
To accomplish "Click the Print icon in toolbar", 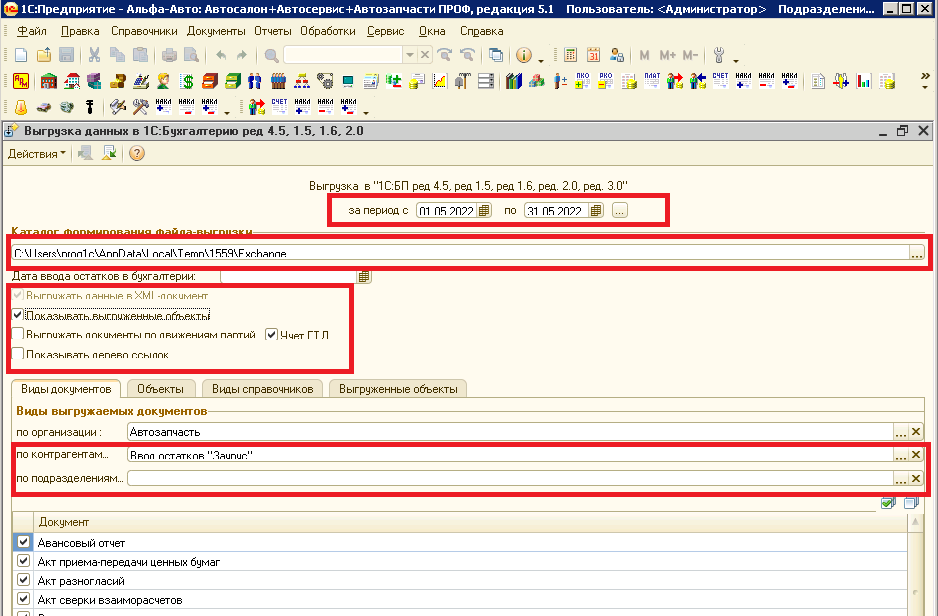I will [x=169, y=56].
